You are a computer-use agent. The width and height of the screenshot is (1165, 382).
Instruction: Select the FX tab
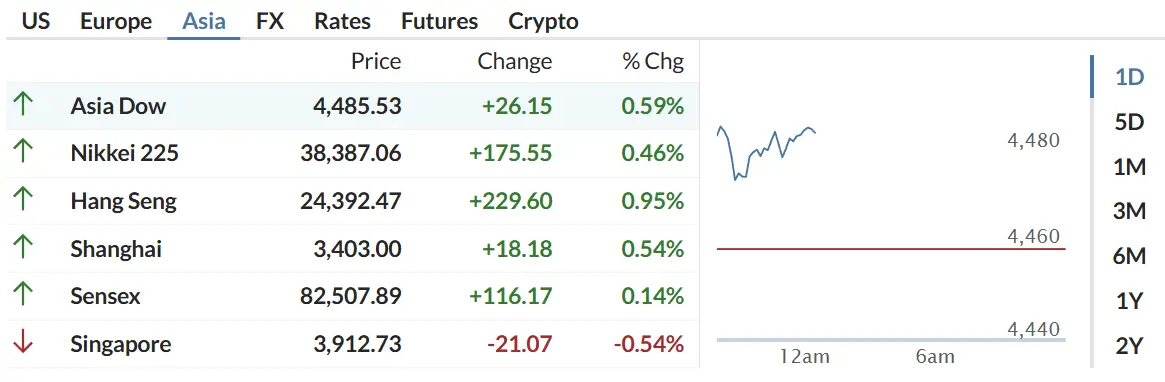(270, 21)
